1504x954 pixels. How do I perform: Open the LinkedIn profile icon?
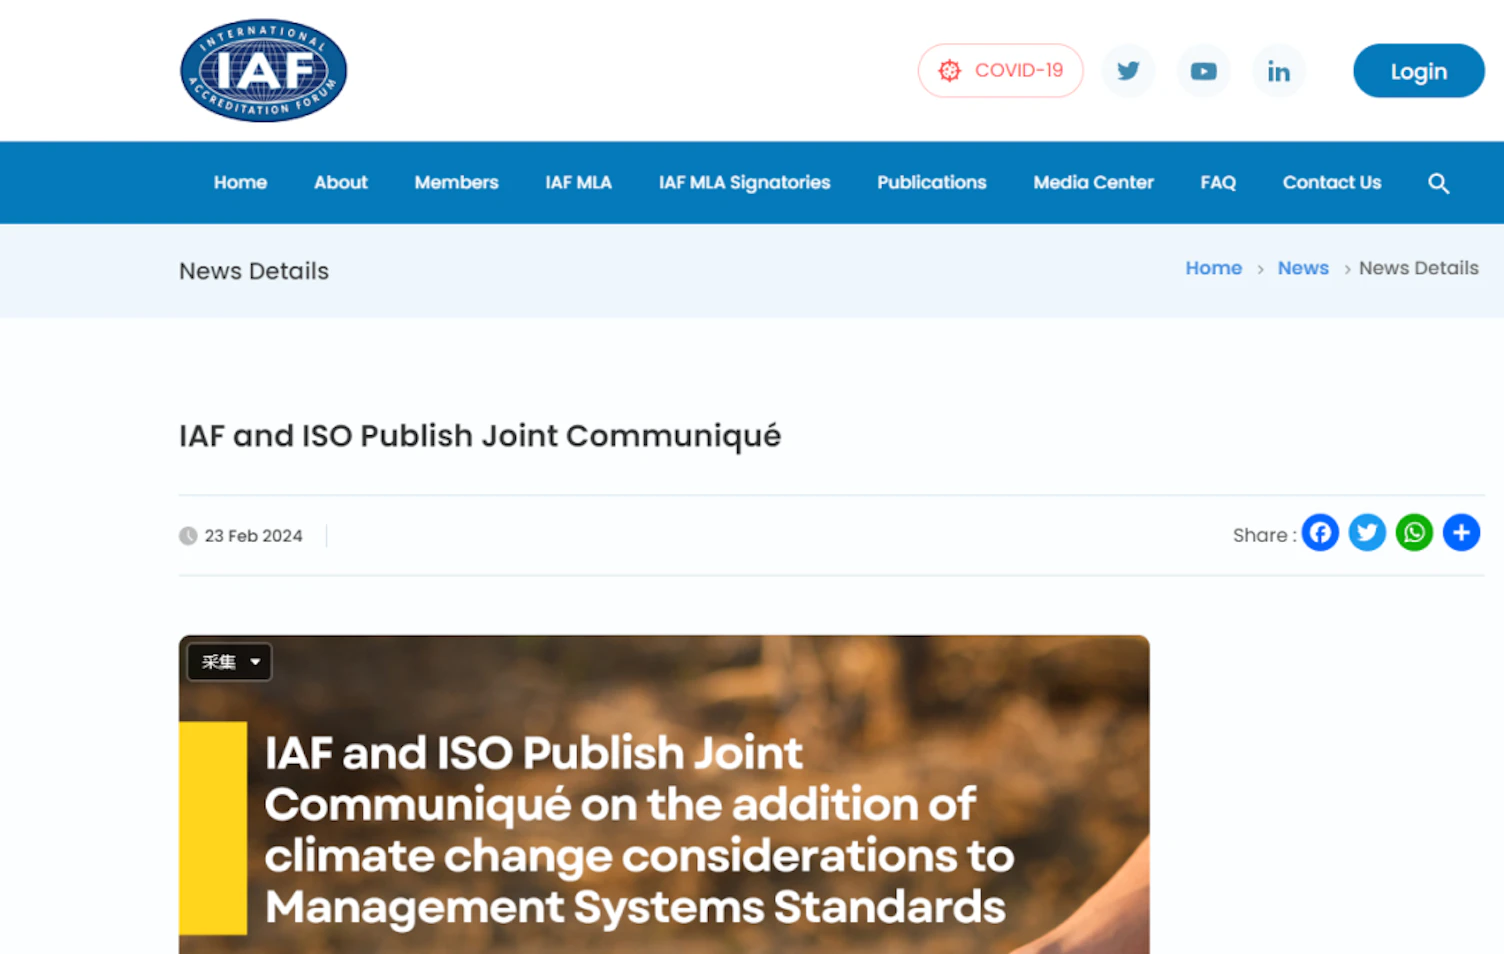(x=1278, y=70)
